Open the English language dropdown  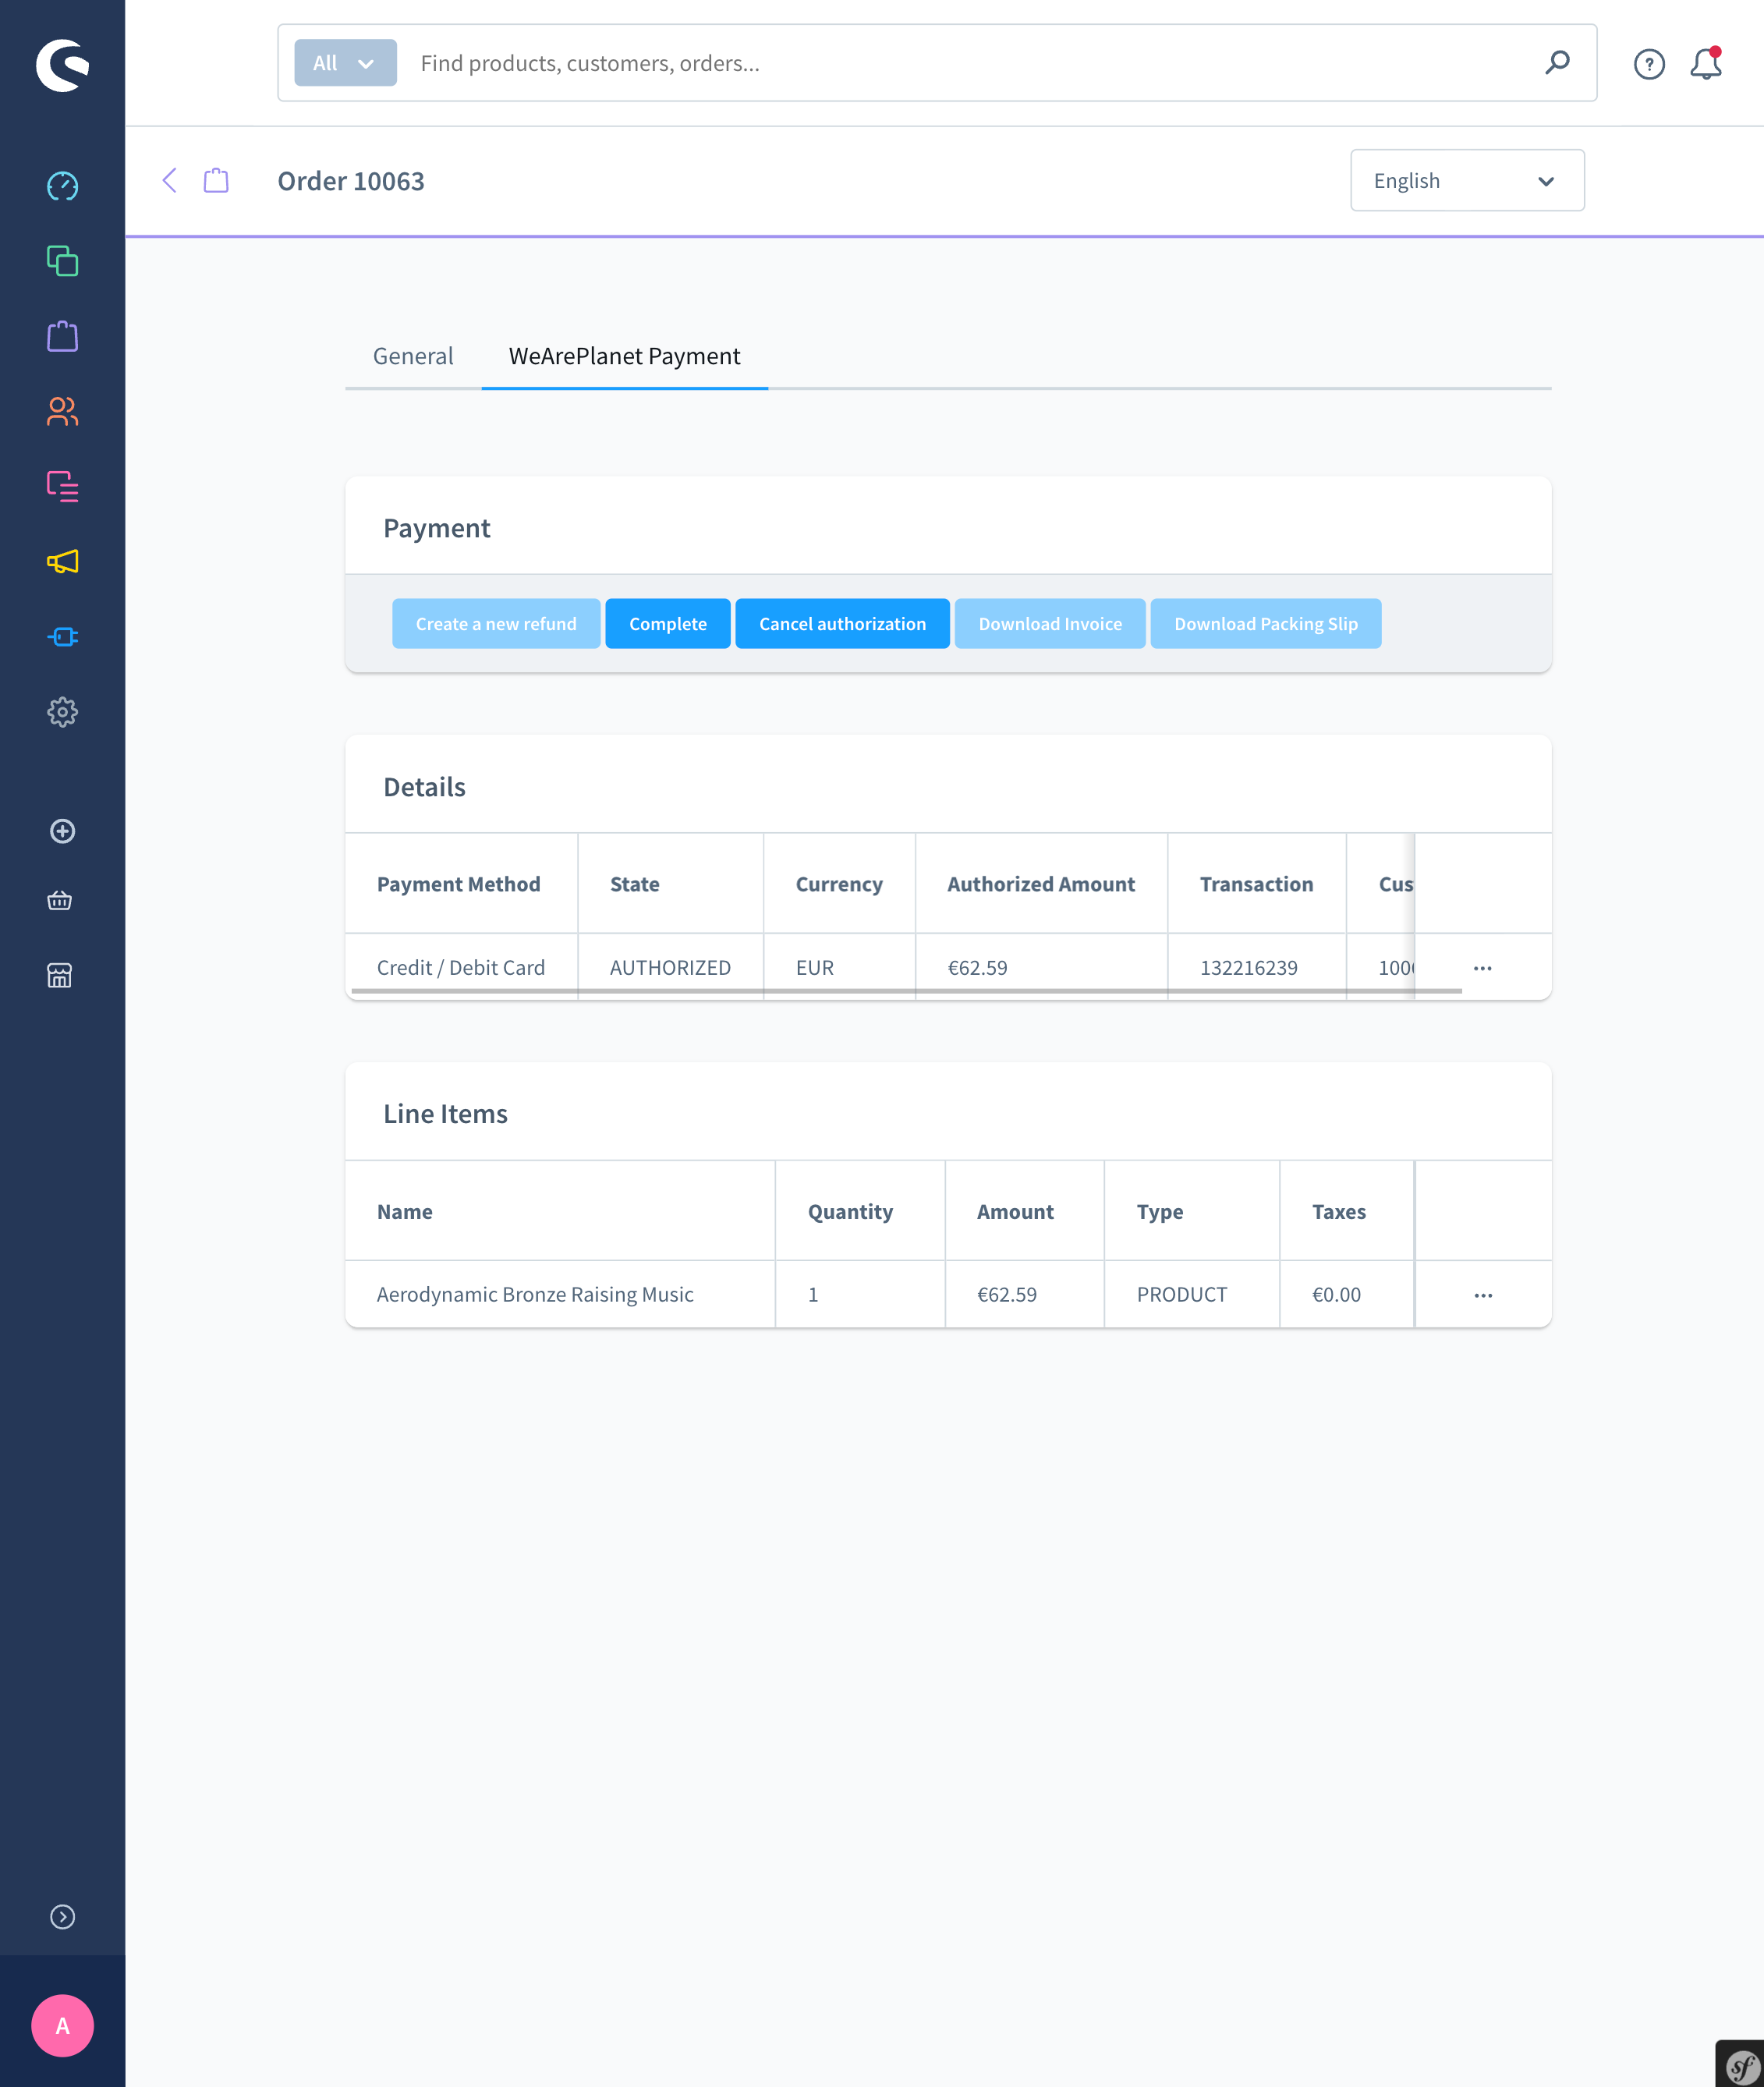[x=1465, y=181]
